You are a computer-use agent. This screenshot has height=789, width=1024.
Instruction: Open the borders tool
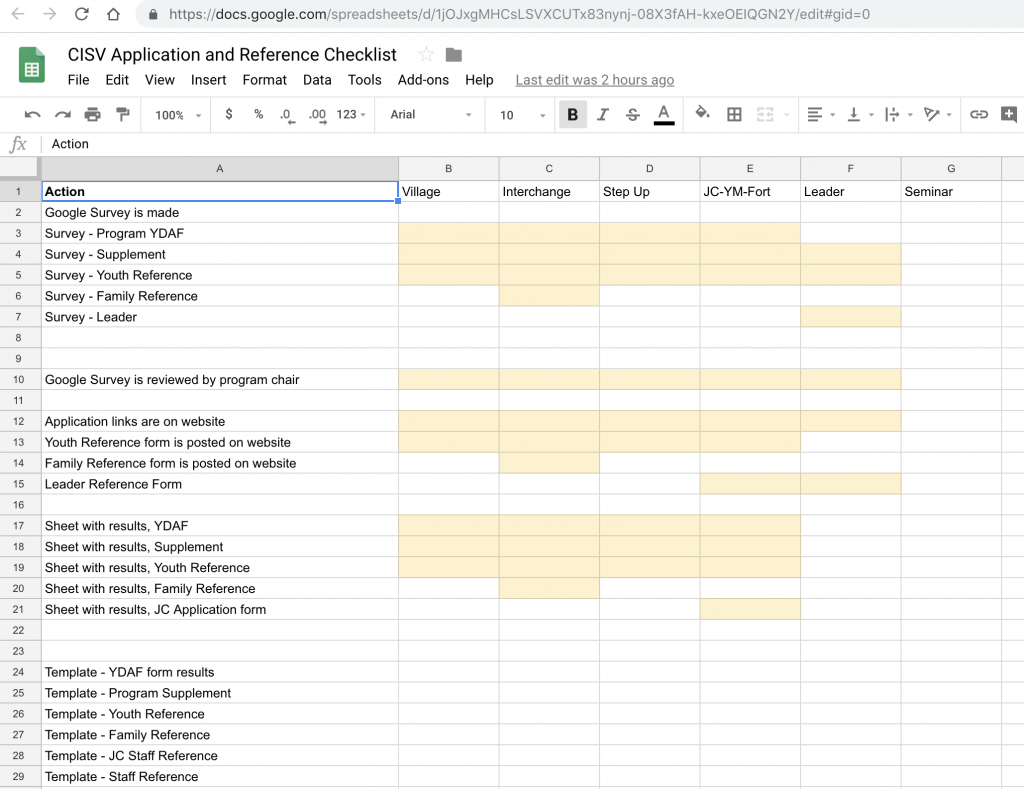click(x=734, y=114)
